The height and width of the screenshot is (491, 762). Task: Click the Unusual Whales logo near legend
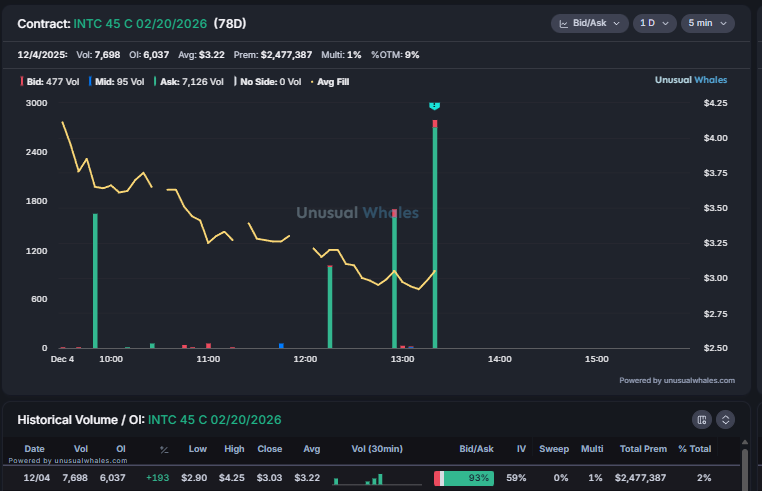tap(691, 80)
